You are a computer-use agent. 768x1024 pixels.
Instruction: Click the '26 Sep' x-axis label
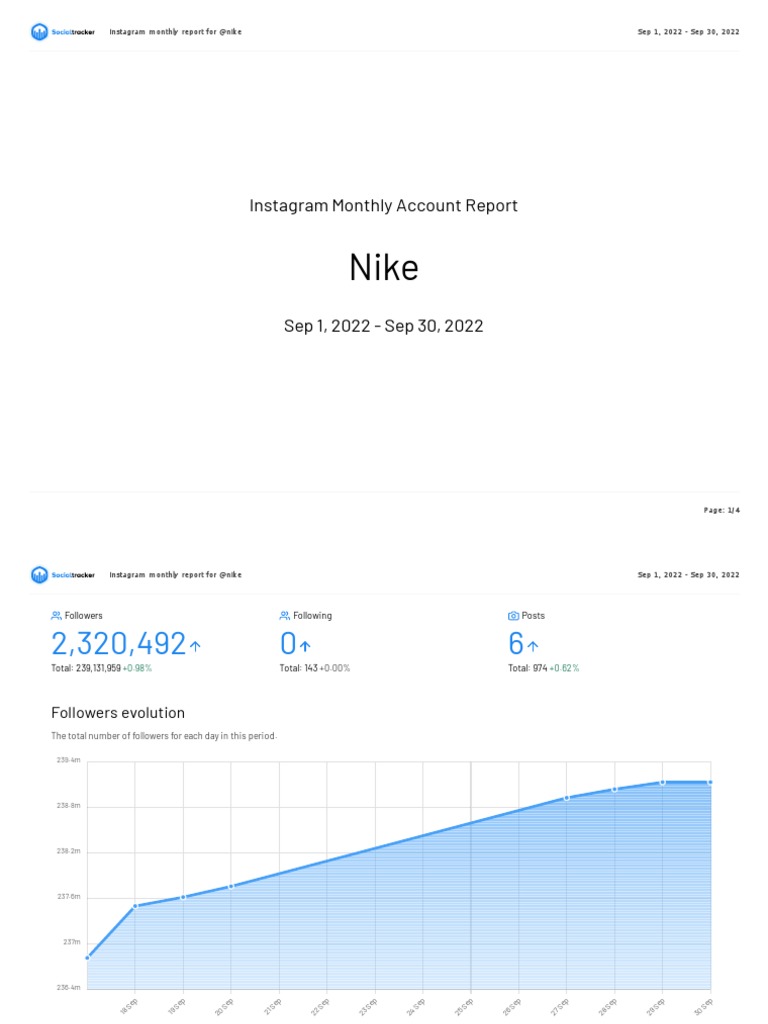[512, 1006]
